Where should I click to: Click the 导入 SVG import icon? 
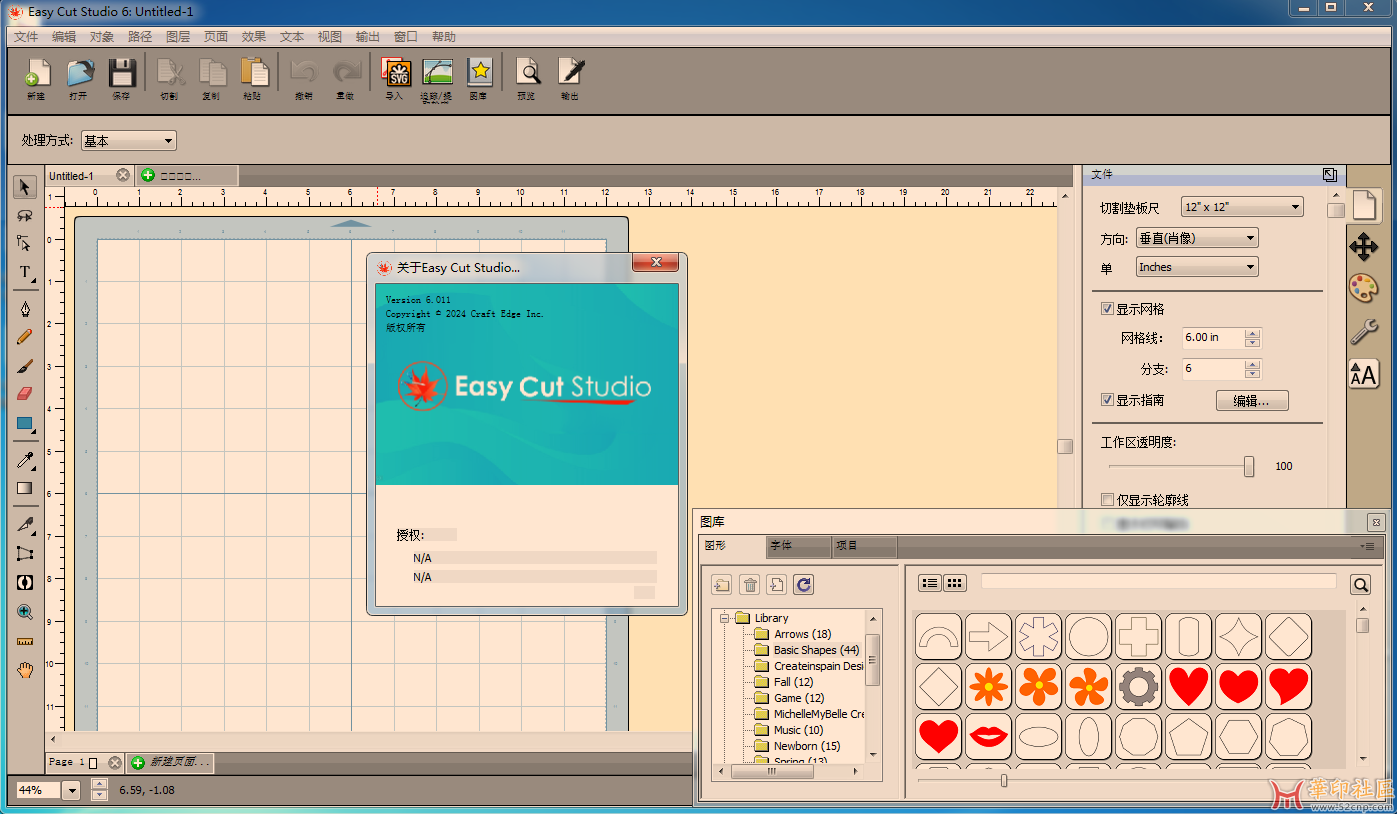pos(396,73)
